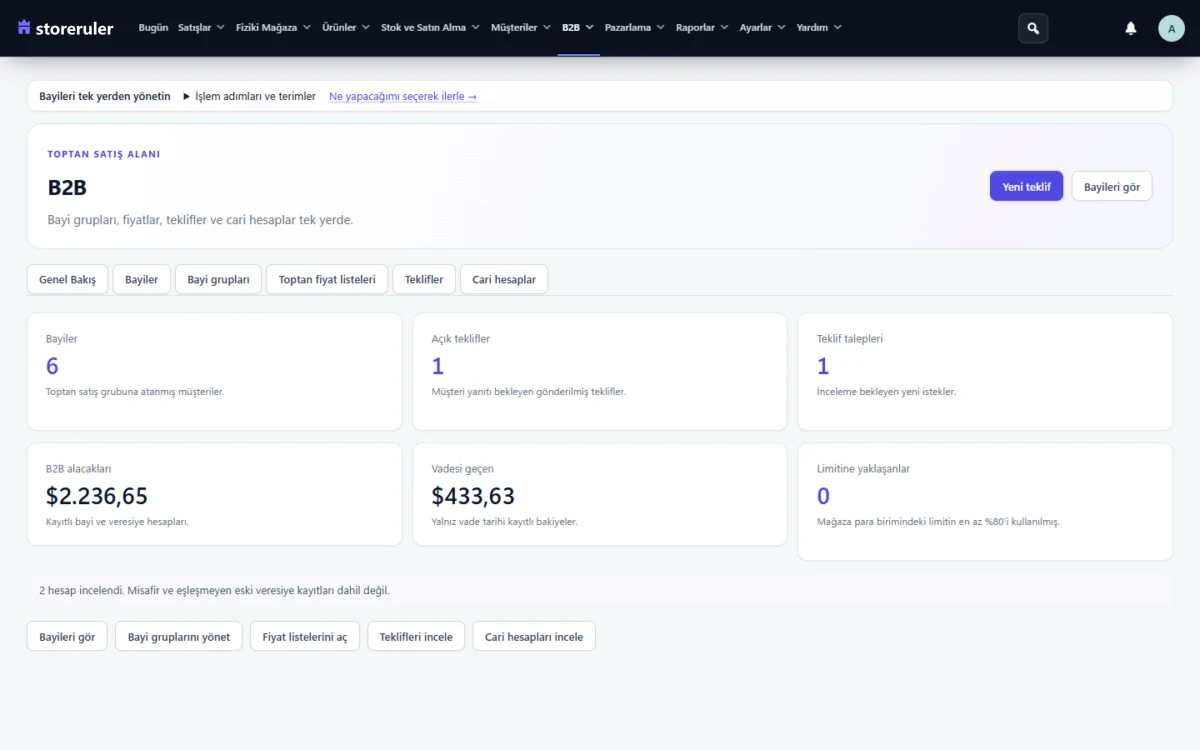
Task: Switch to Bayiler tab
Action: [141, 280]
